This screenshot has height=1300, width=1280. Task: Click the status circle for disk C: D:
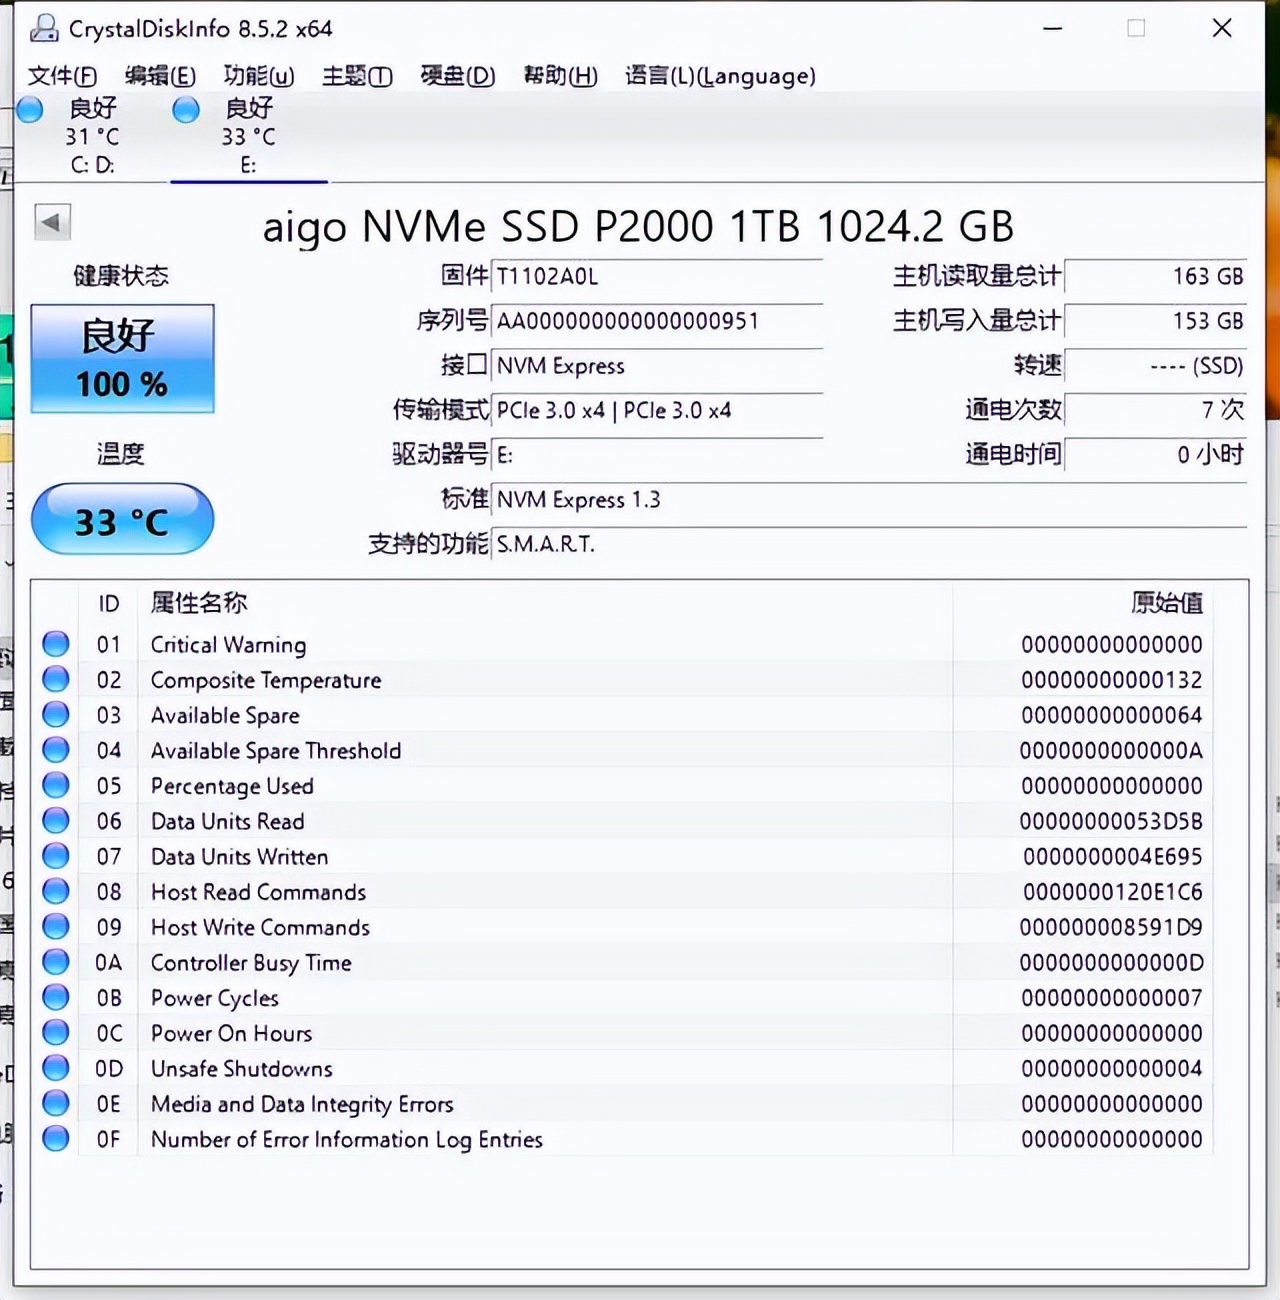click(30, 109)
